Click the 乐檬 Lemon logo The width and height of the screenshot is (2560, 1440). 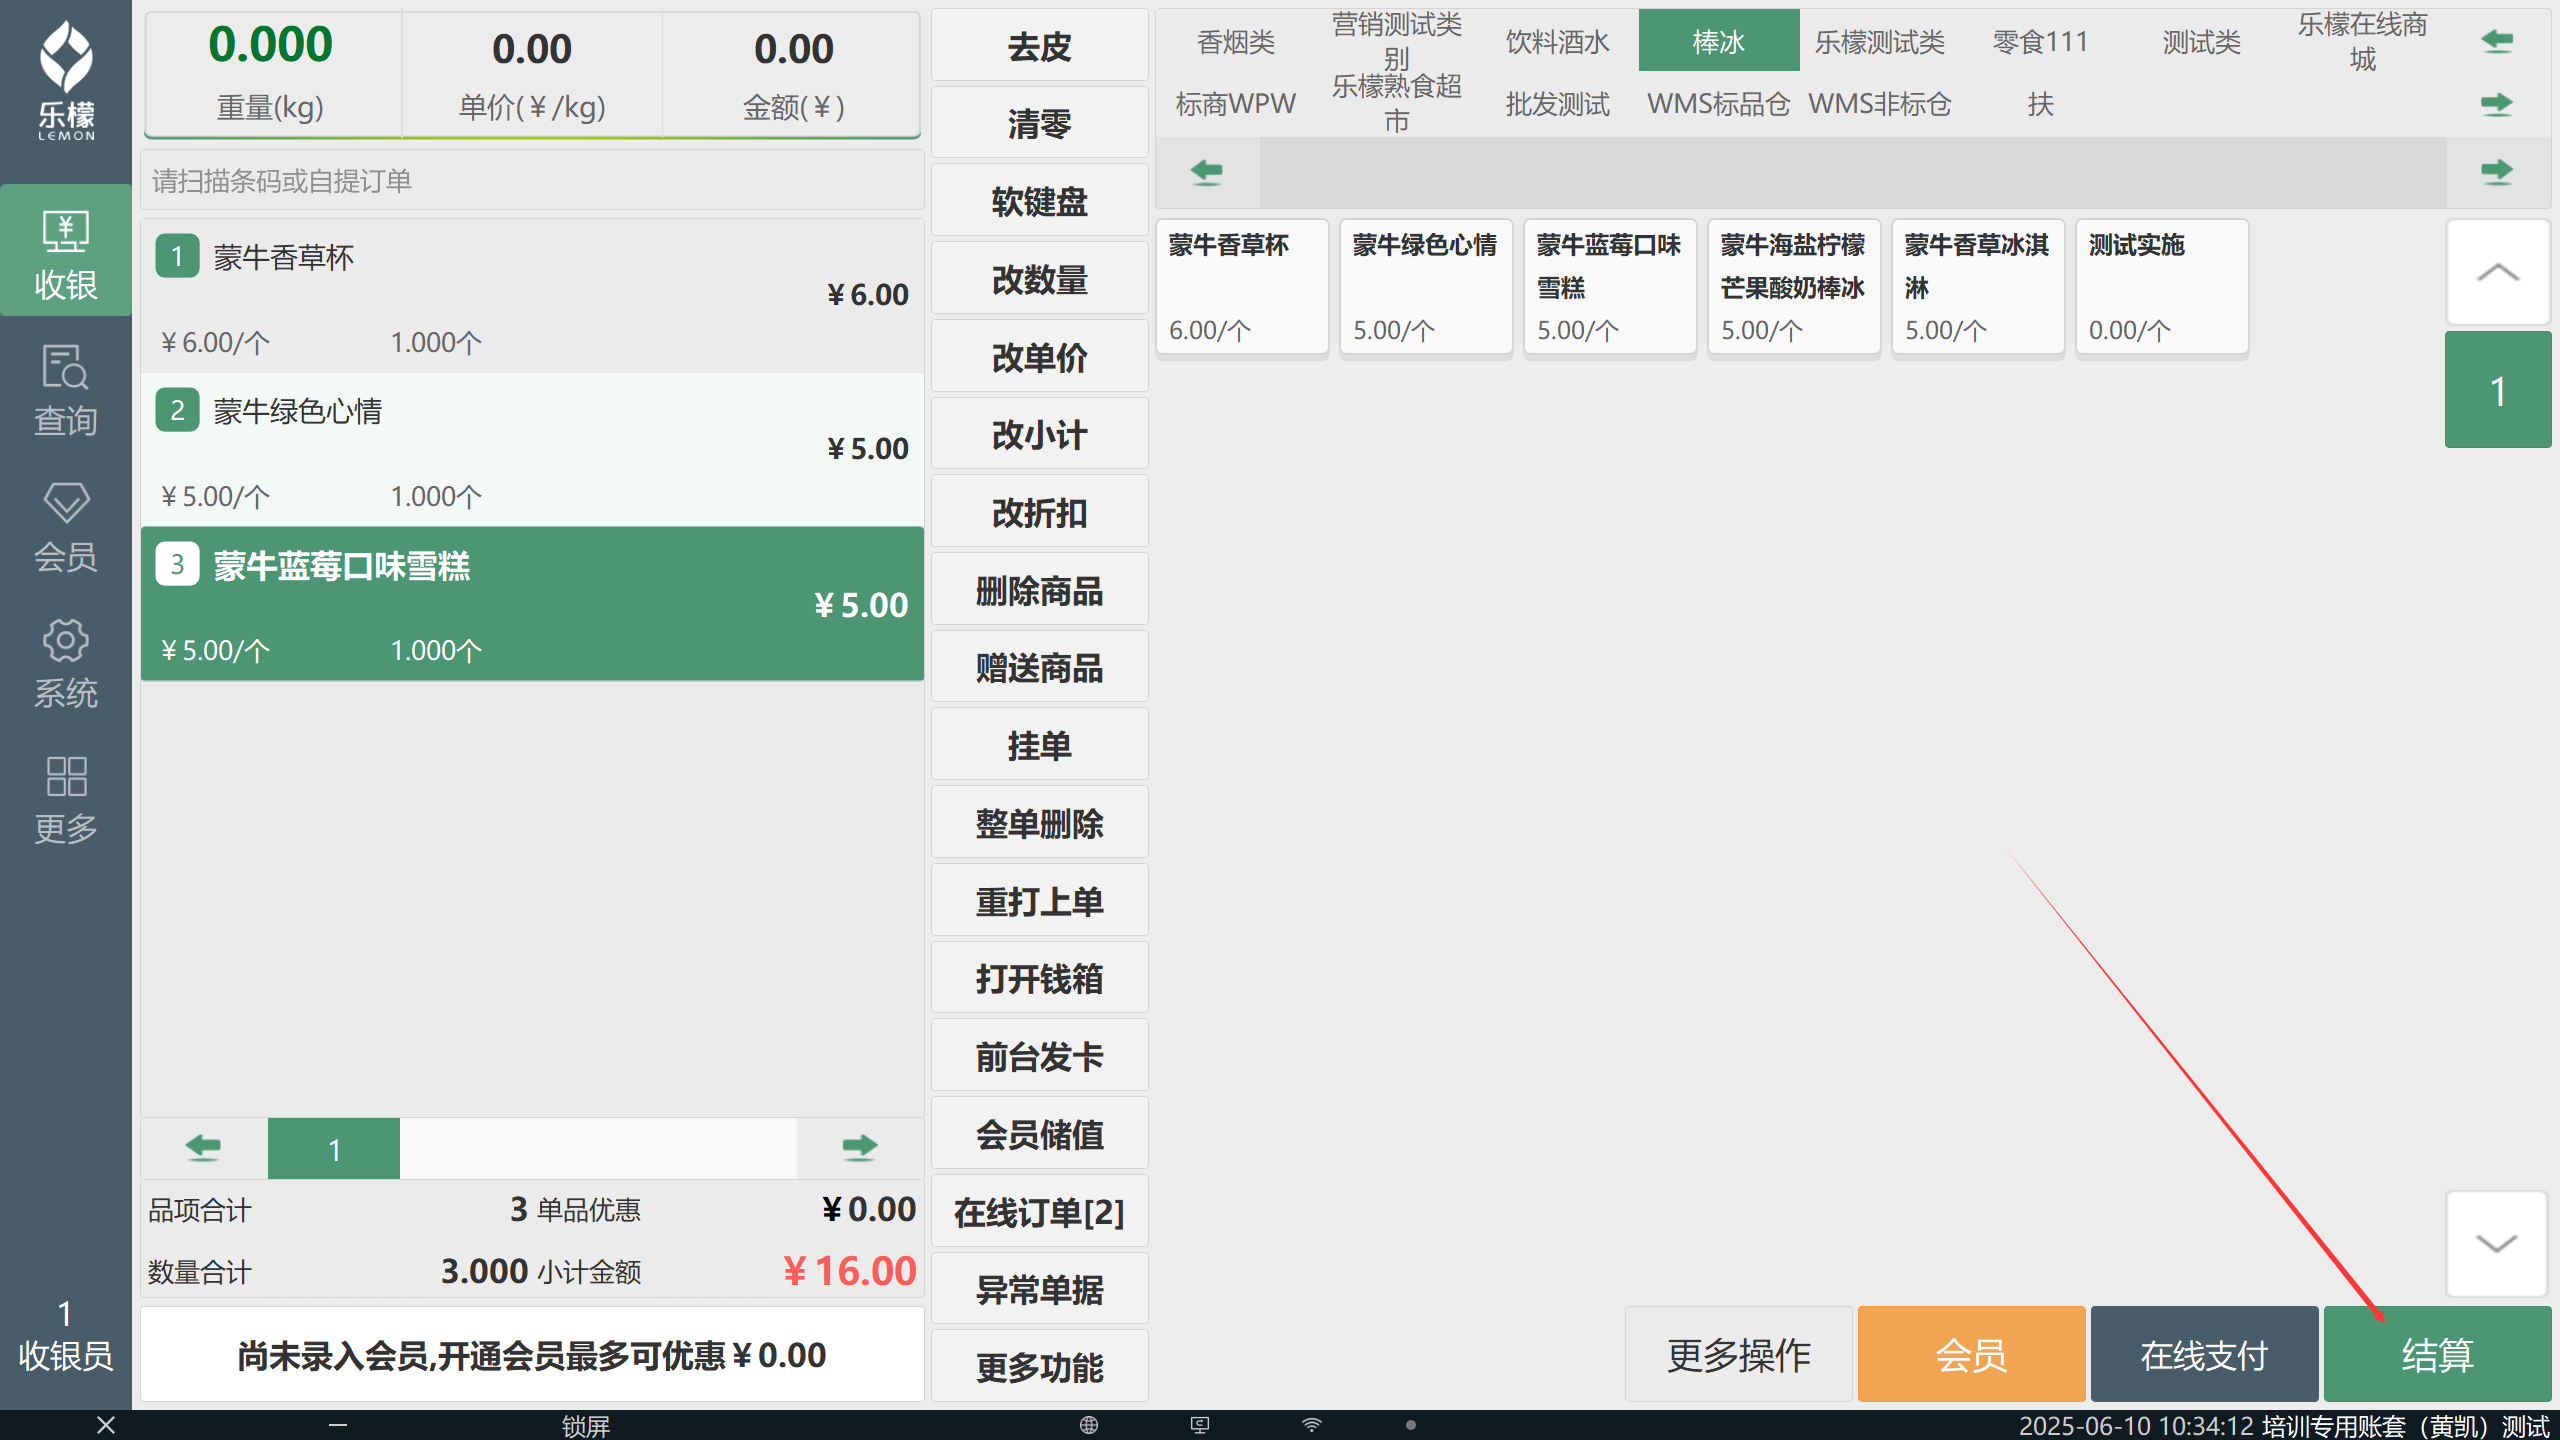pyautogui.click(x=66, y=80)
